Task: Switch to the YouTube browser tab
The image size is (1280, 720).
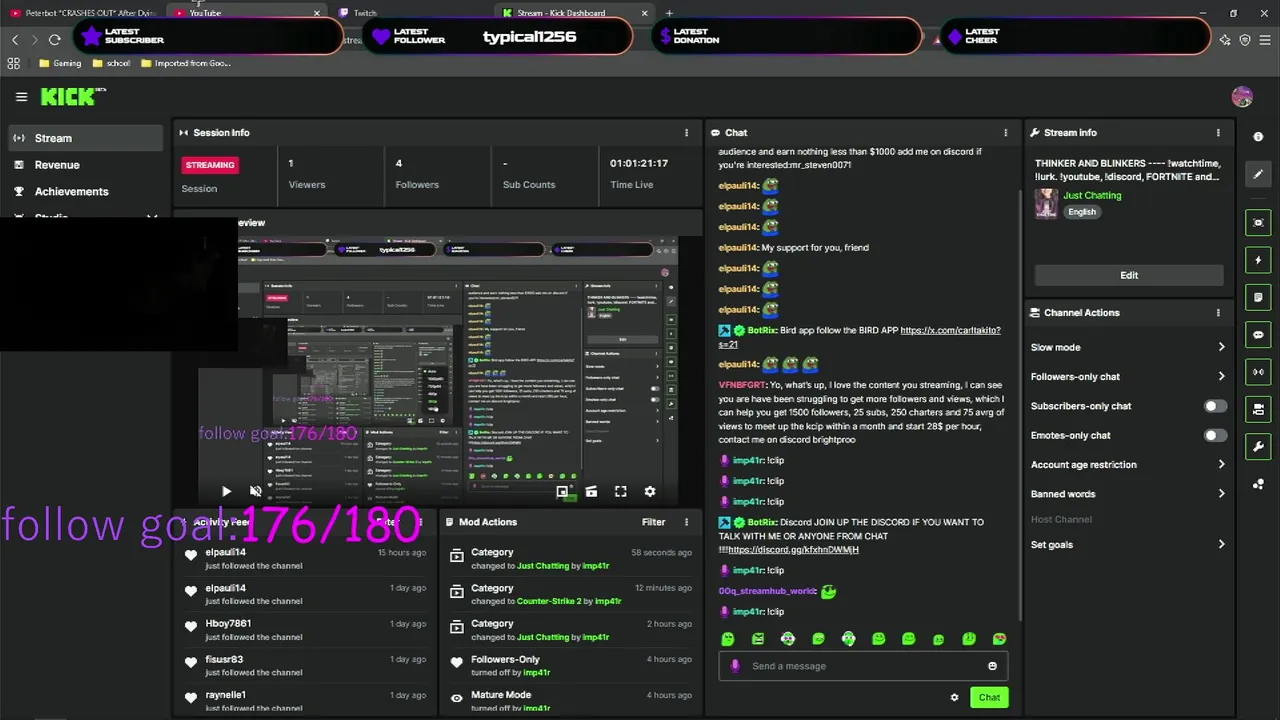Action: (x=245, y=13)
